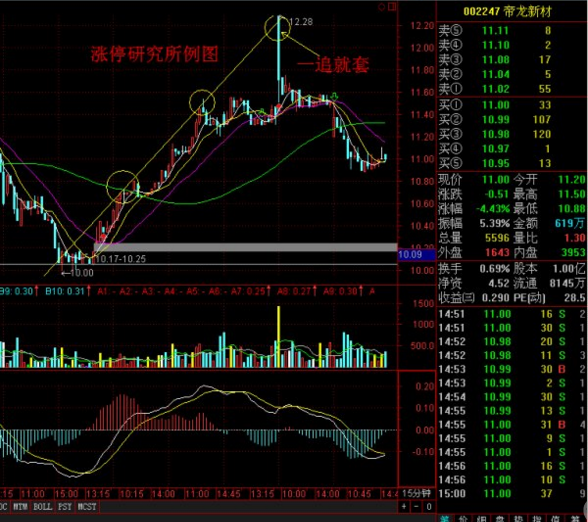Click the tall yellow volume bar
This screenshot has width=588, height=522.
click(279, 337)
